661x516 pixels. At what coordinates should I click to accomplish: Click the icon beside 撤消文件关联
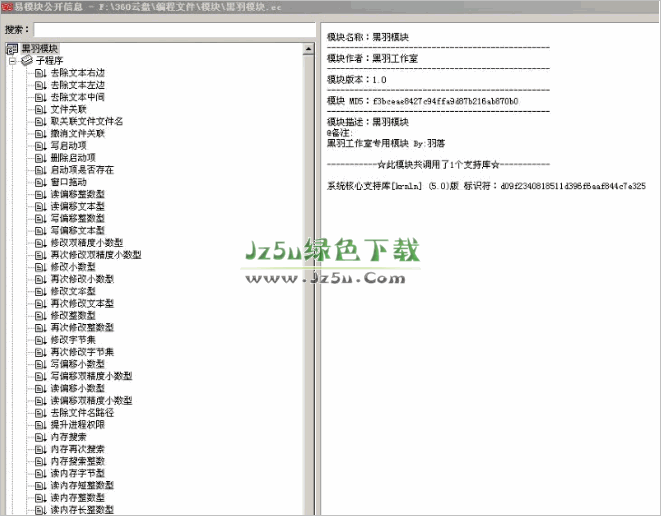(x=41, y=134)
